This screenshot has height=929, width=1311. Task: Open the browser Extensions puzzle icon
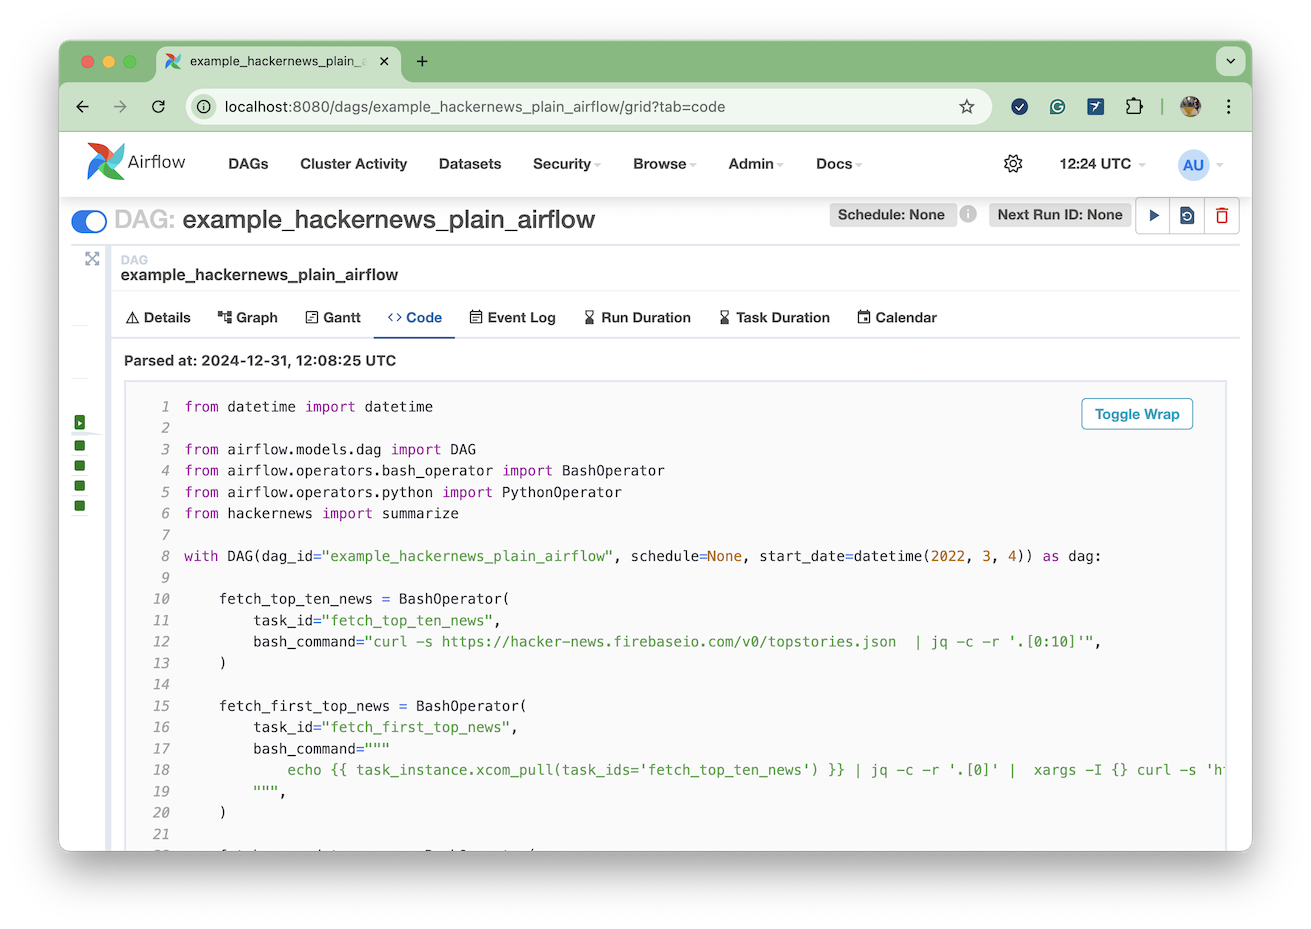pyautogui.click(x=1133, y=107)
